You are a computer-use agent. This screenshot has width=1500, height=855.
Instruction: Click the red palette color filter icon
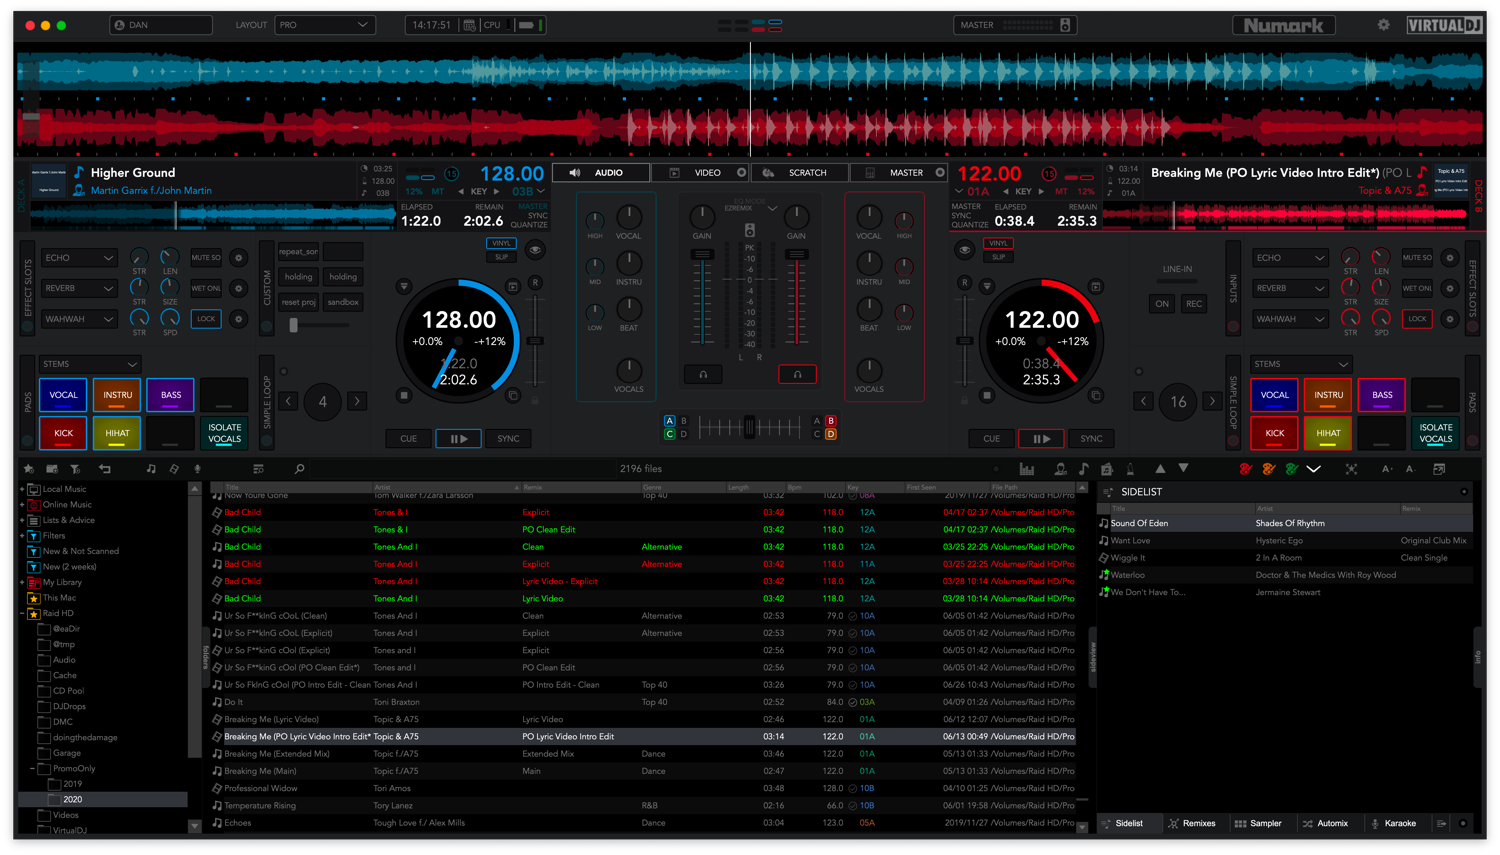(1245, 469)
